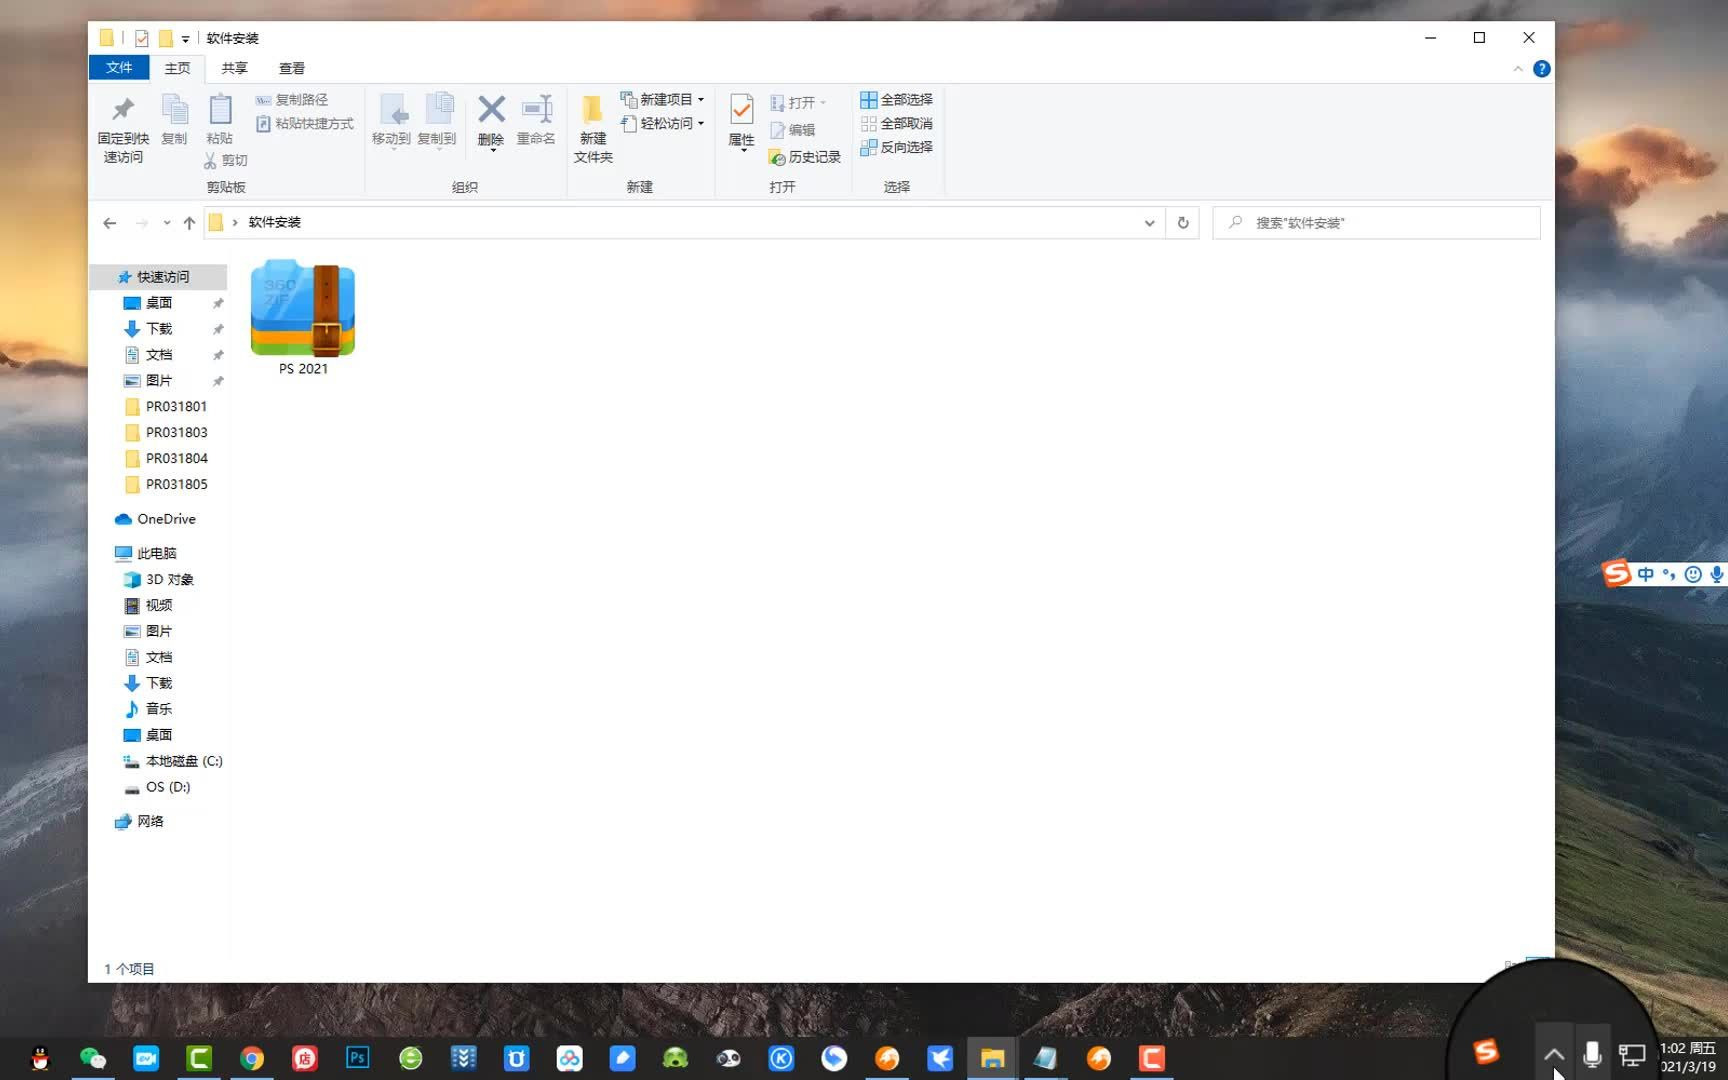Open recent locations dropdown arrow
The width and height of the screenshot is (1728, 1080).
166,223
